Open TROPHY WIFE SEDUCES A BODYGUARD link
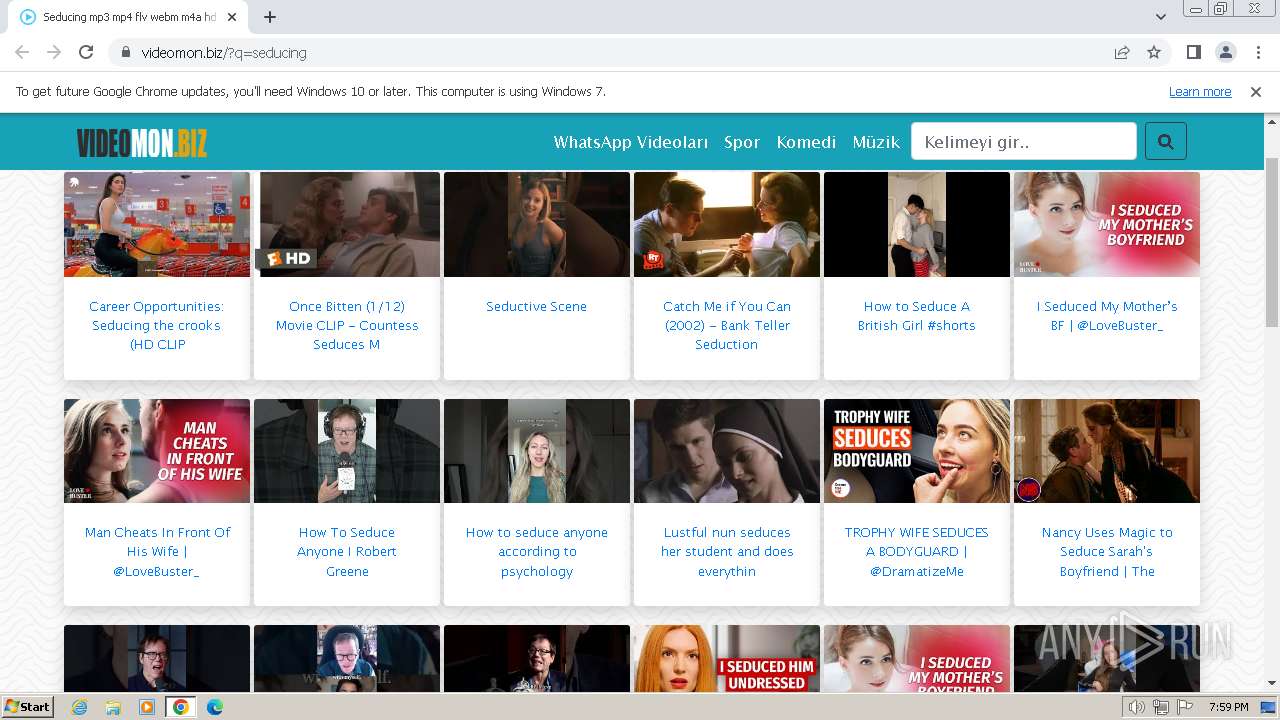This screenshot has height=720, width=1280. 917,551
